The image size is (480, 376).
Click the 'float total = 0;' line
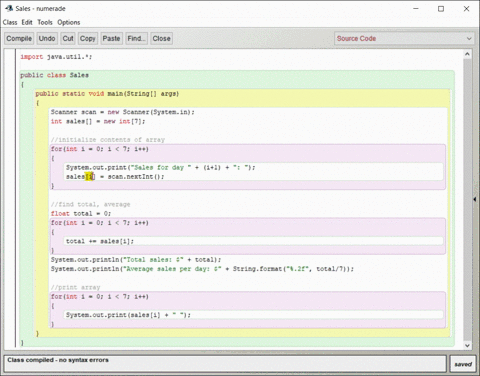point(81,213)
